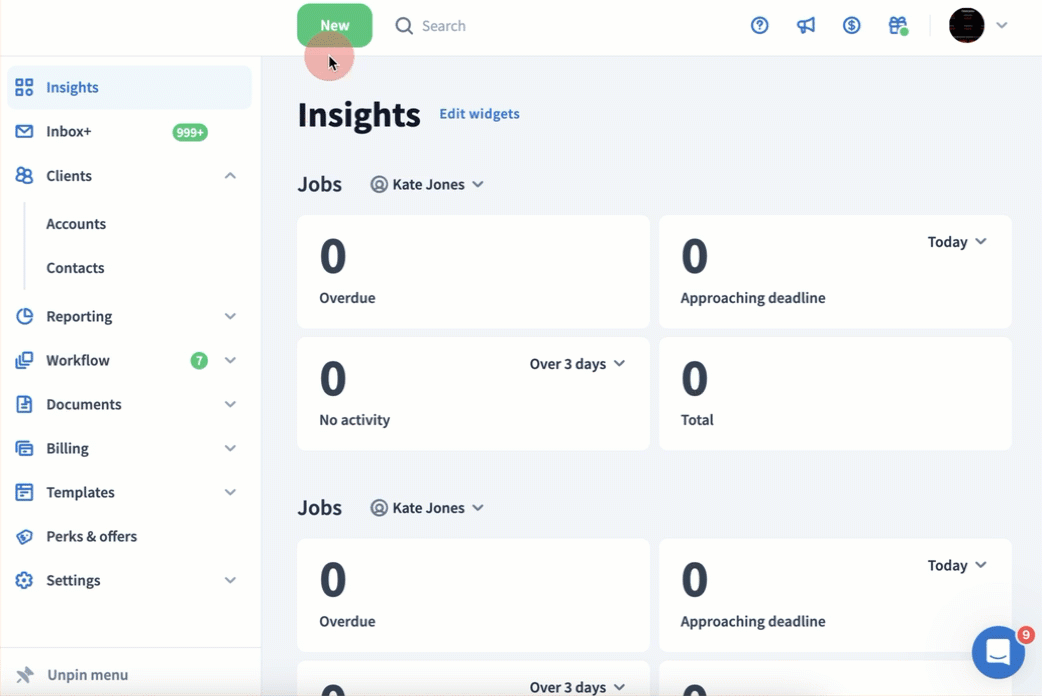This screenshot has width=1042, height=696.
Task: Click the green New button
Action: coord(334,26)
